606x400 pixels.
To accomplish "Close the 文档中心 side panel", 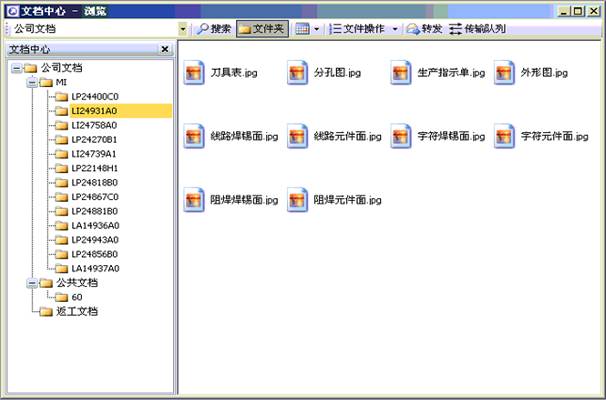I will click(165, 49).
